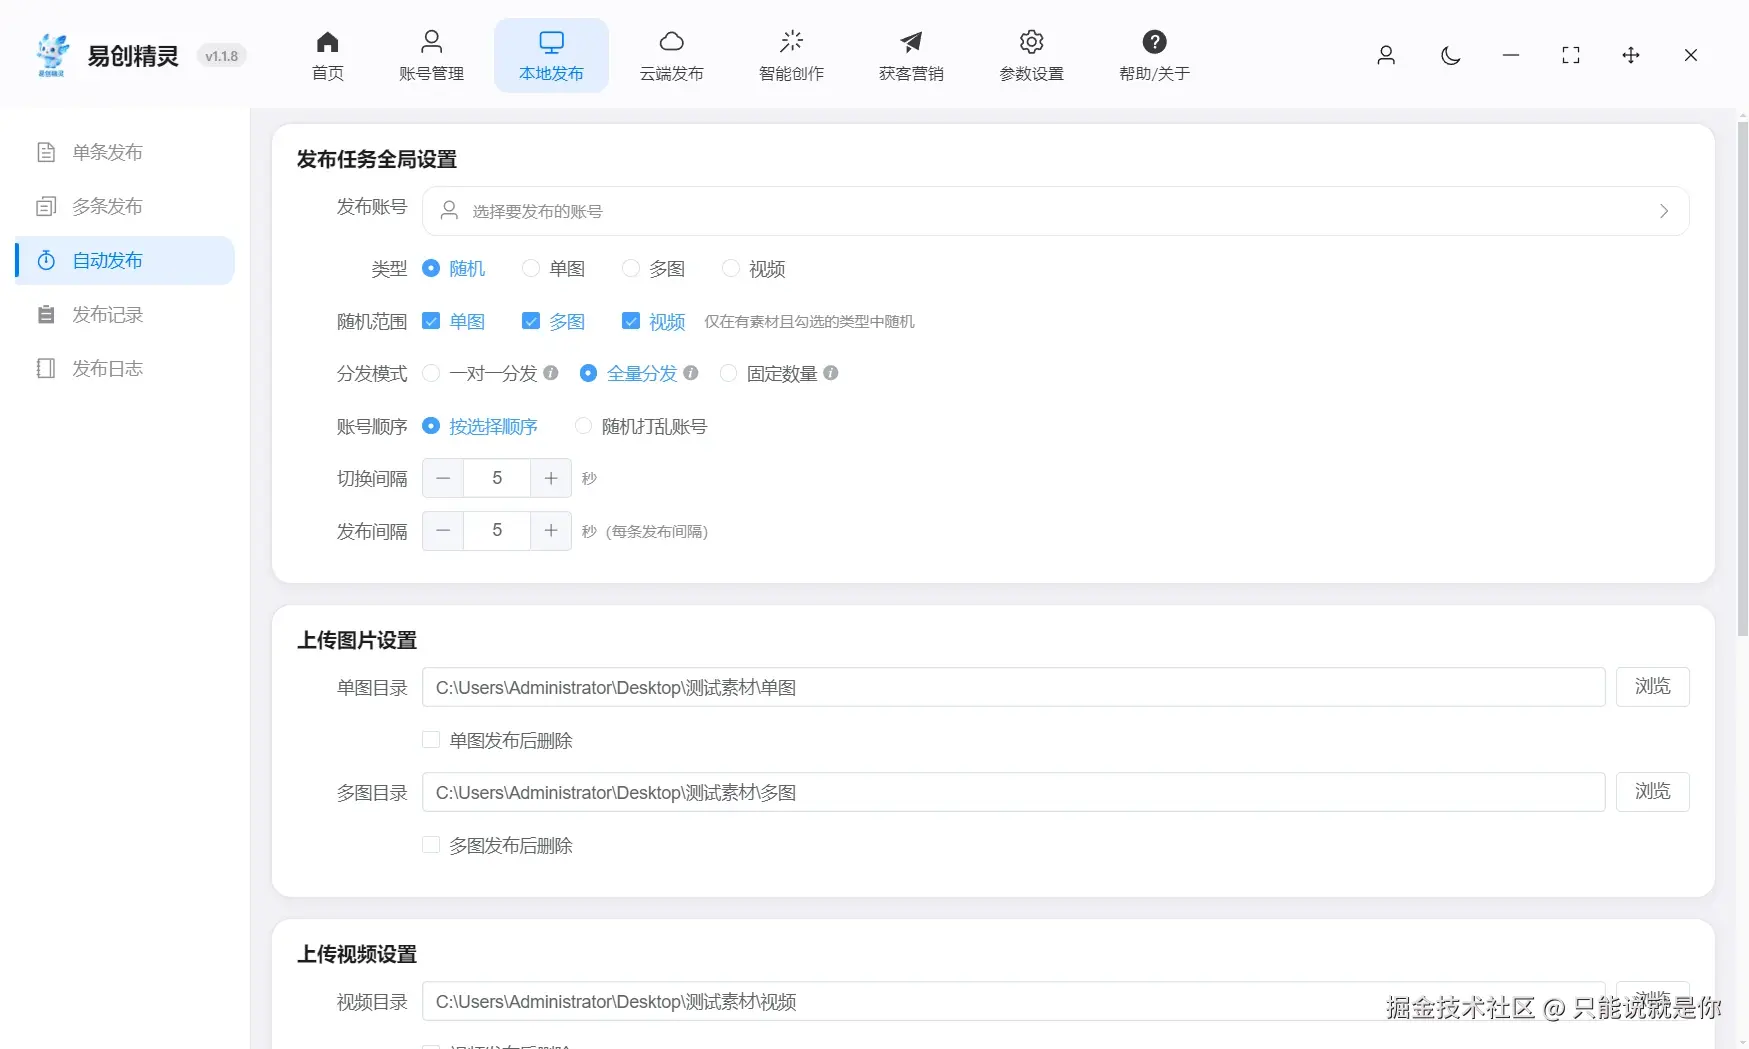Open 发布记录 in the sidebar
The width and height of the screenshot is (1749, 1049).
pyautogui.click(x=125, y=314)
